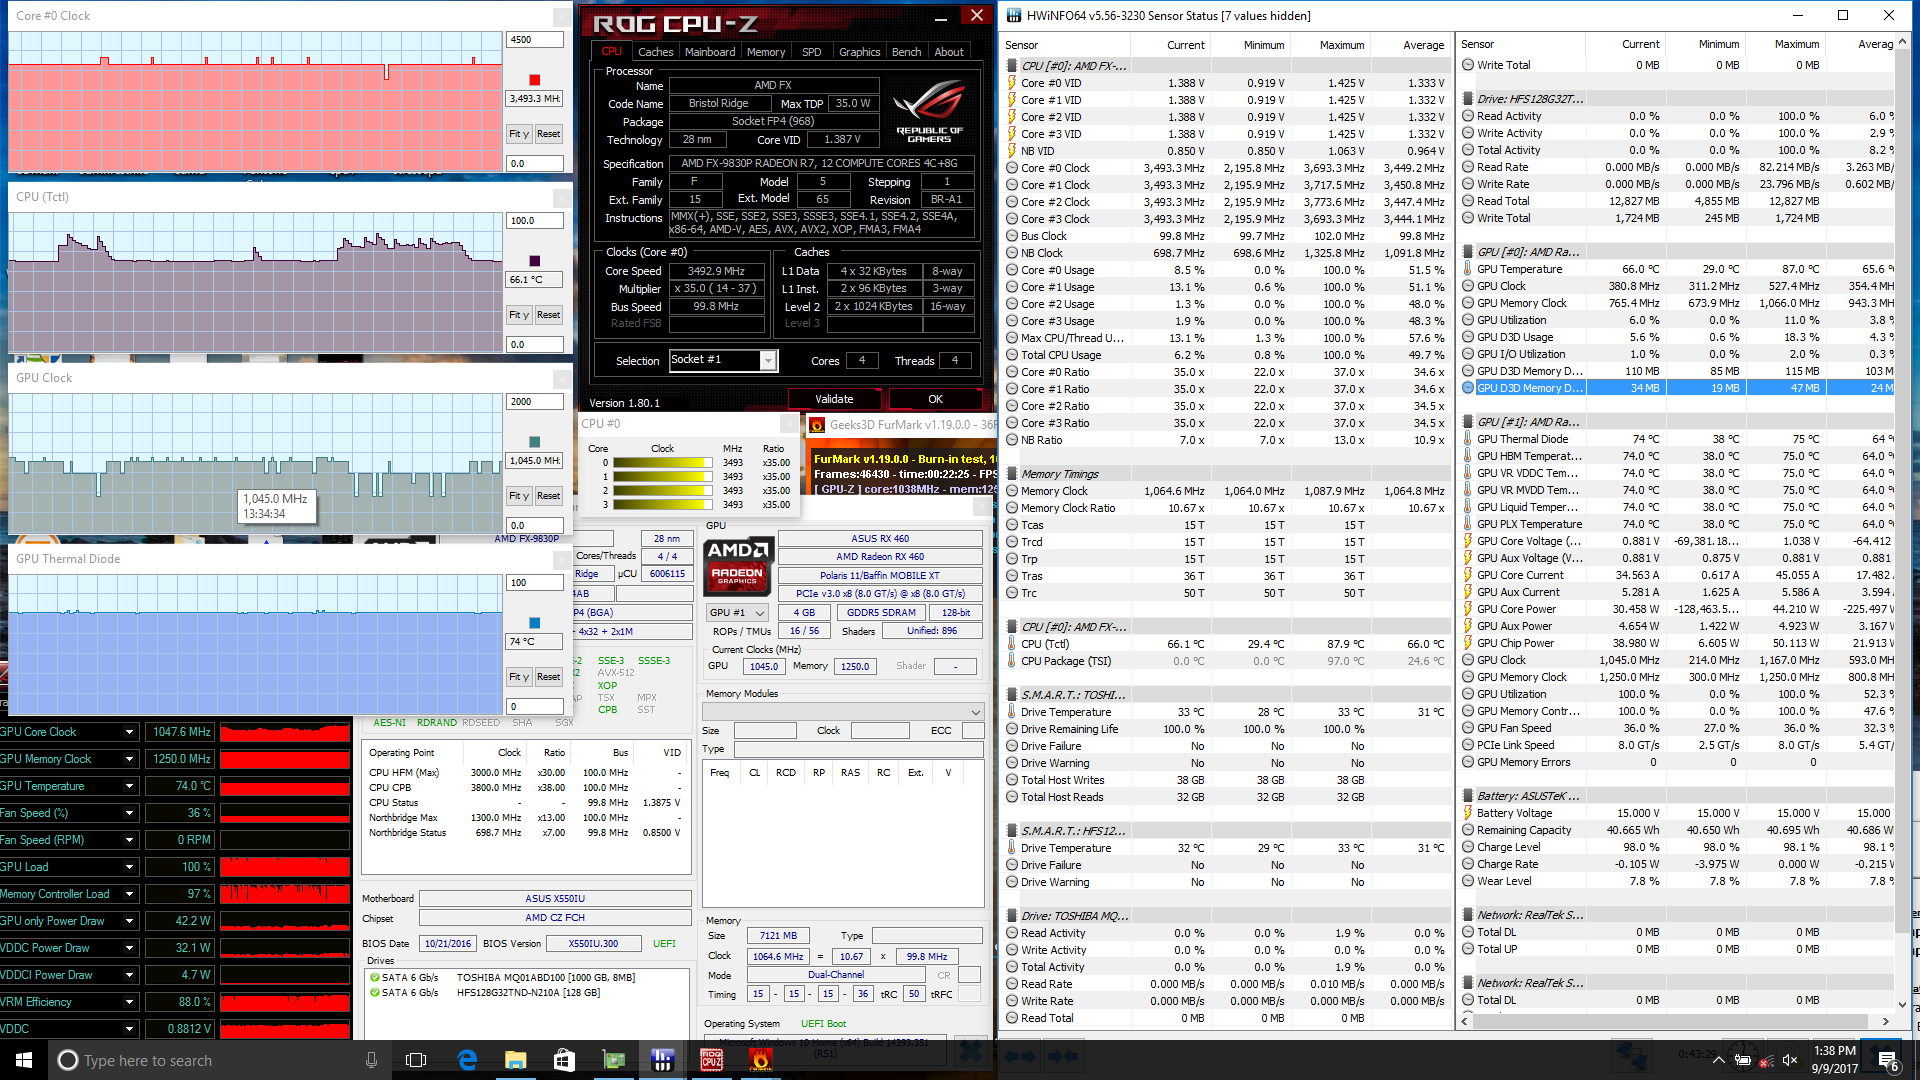Click Memory Timings group icon
1920x1080 pixels.
[1012, 474]
